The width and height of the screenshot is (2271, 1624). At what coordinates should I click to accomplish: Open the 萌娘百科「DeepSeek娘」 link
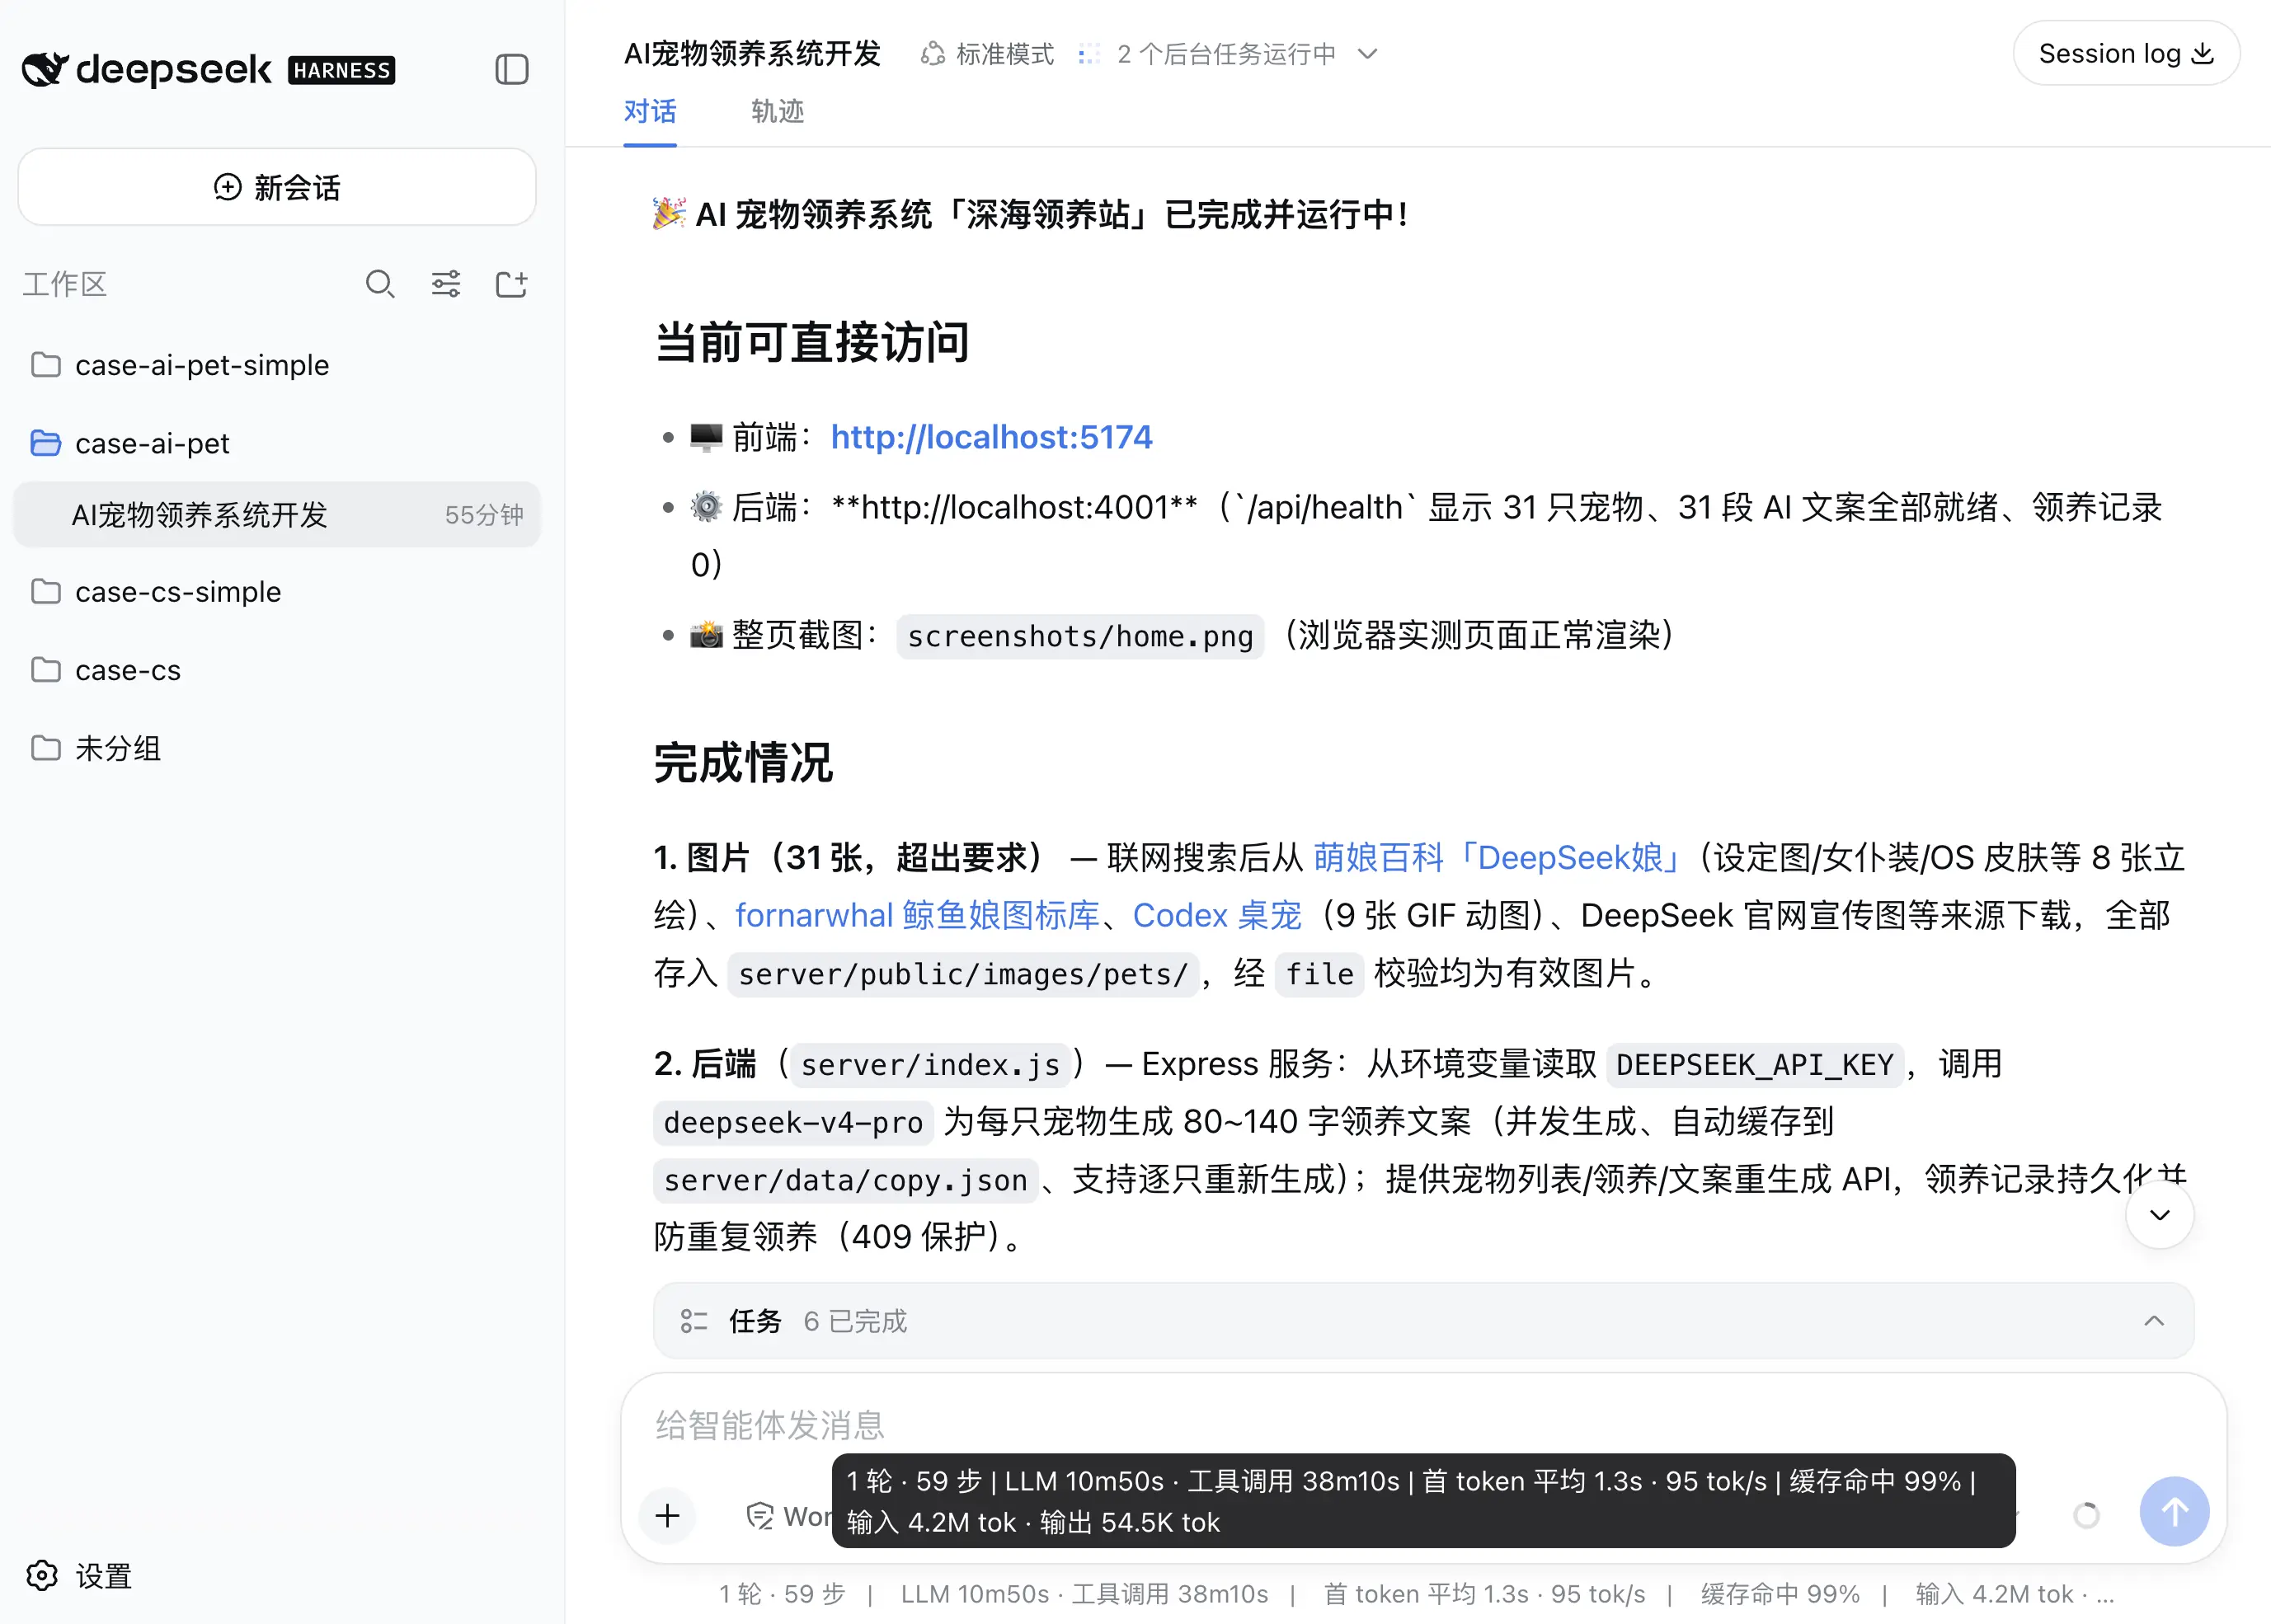click(x=1497, y=857)
